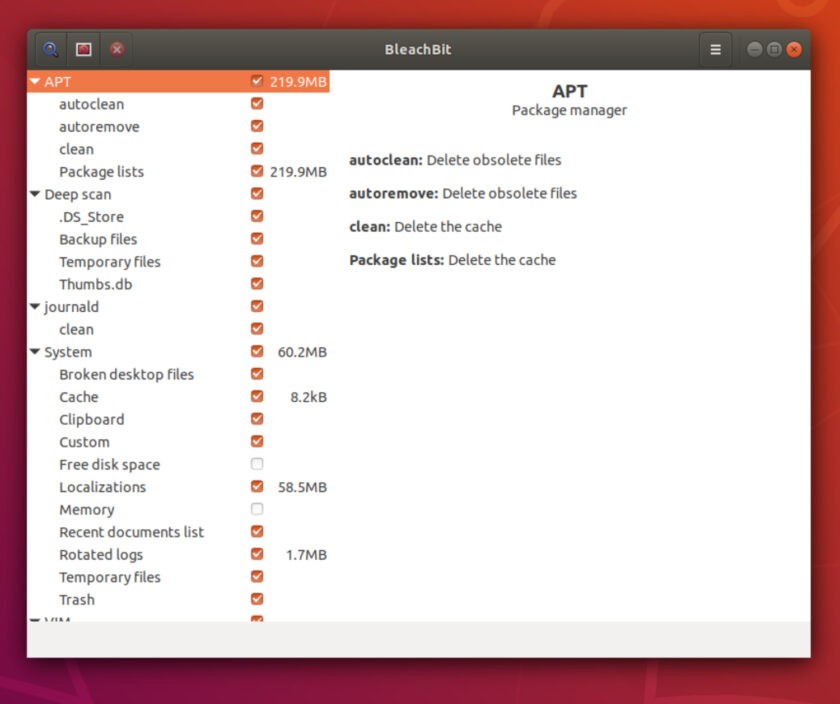Uncheck the APT group checkbox
This screenshot has width=840, height=704.
point(257,81)
